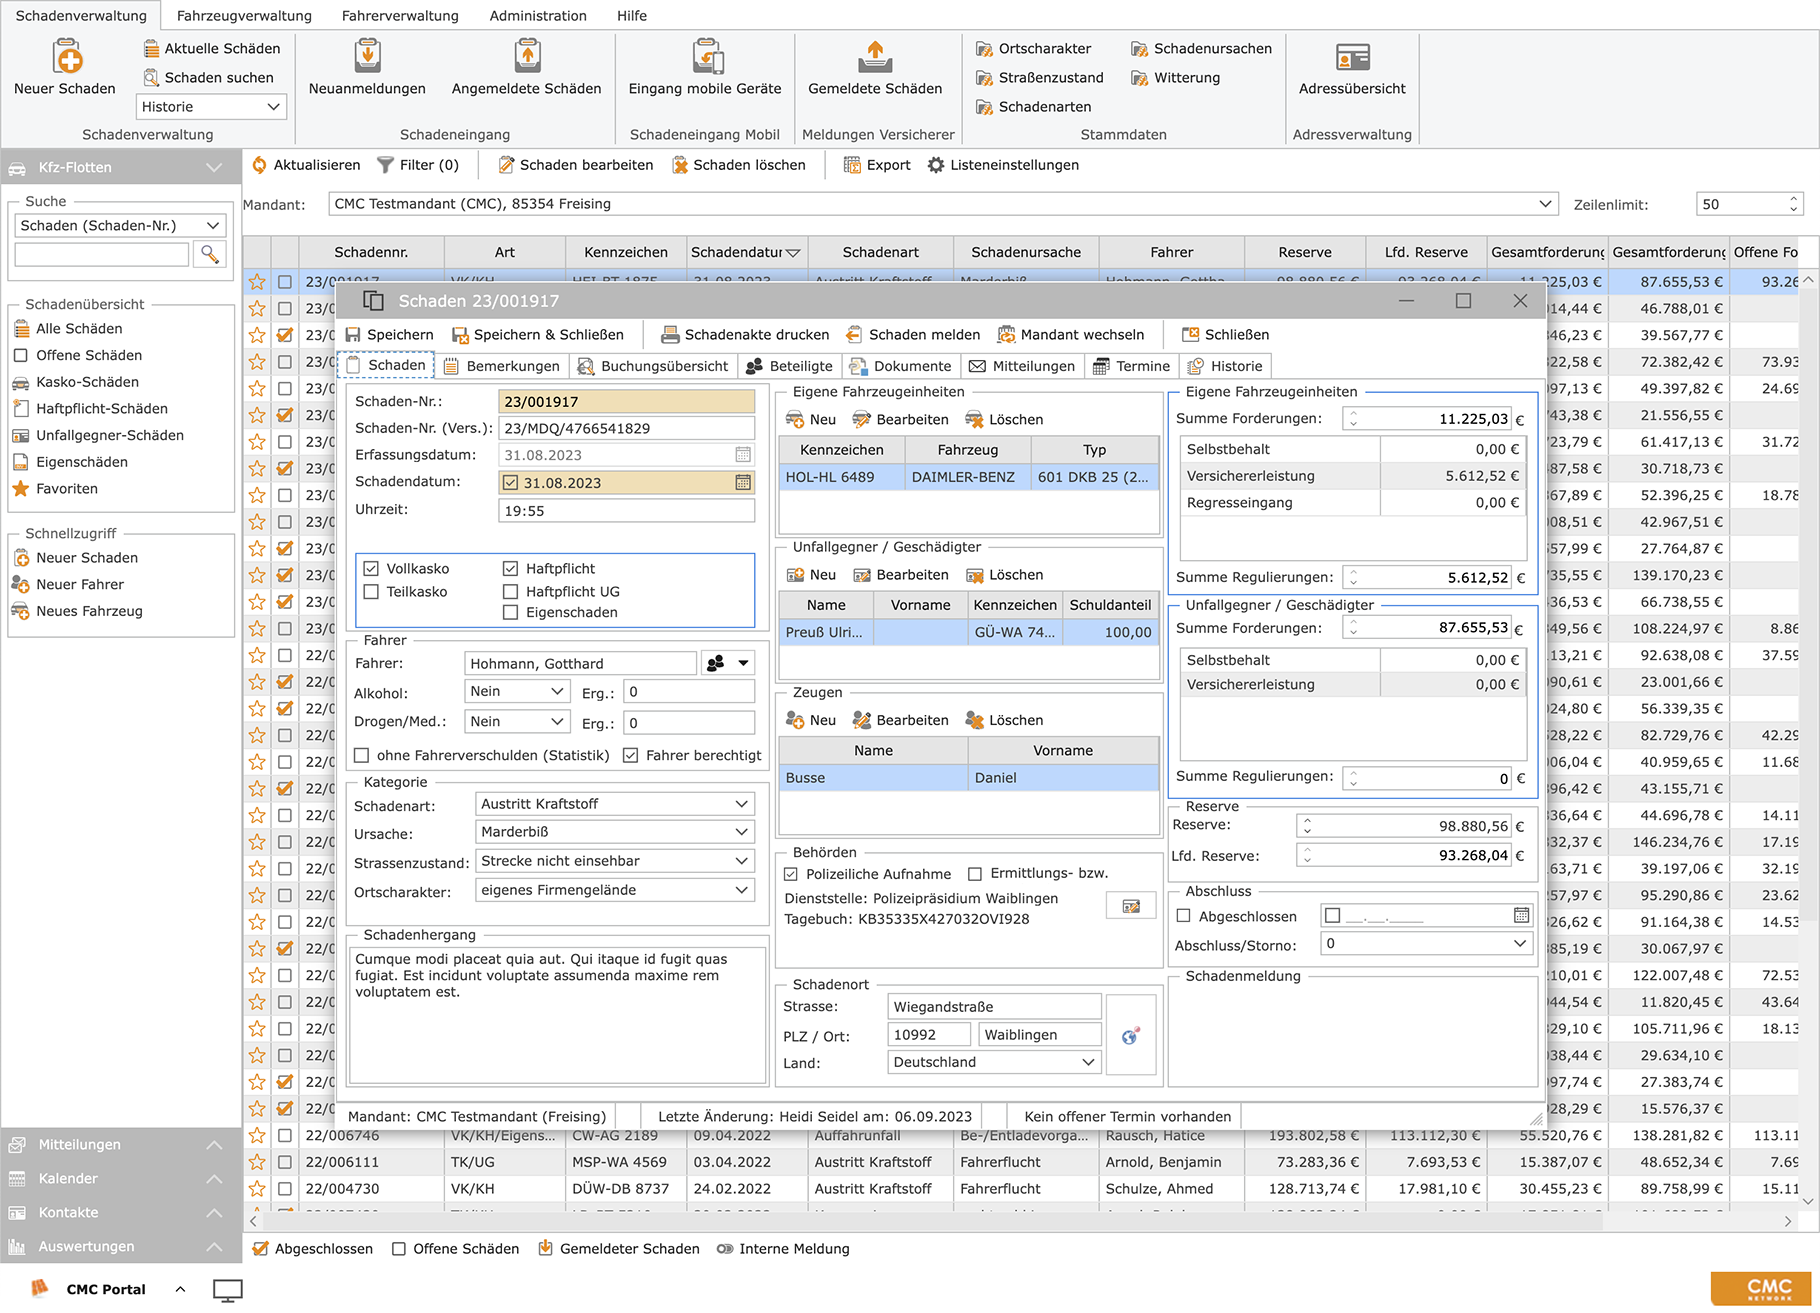Click Schaden melden button
This screenshot has height=1313, width=1820.
[913, 335]
